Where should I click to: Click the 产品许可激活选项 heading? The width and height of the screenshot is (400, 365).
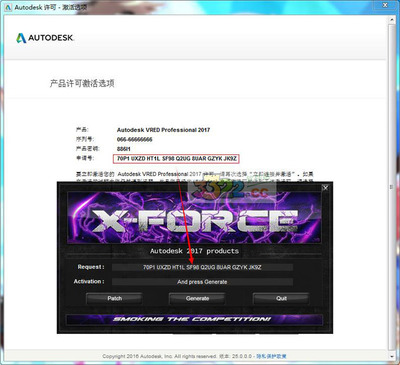[x=82, y=83]
